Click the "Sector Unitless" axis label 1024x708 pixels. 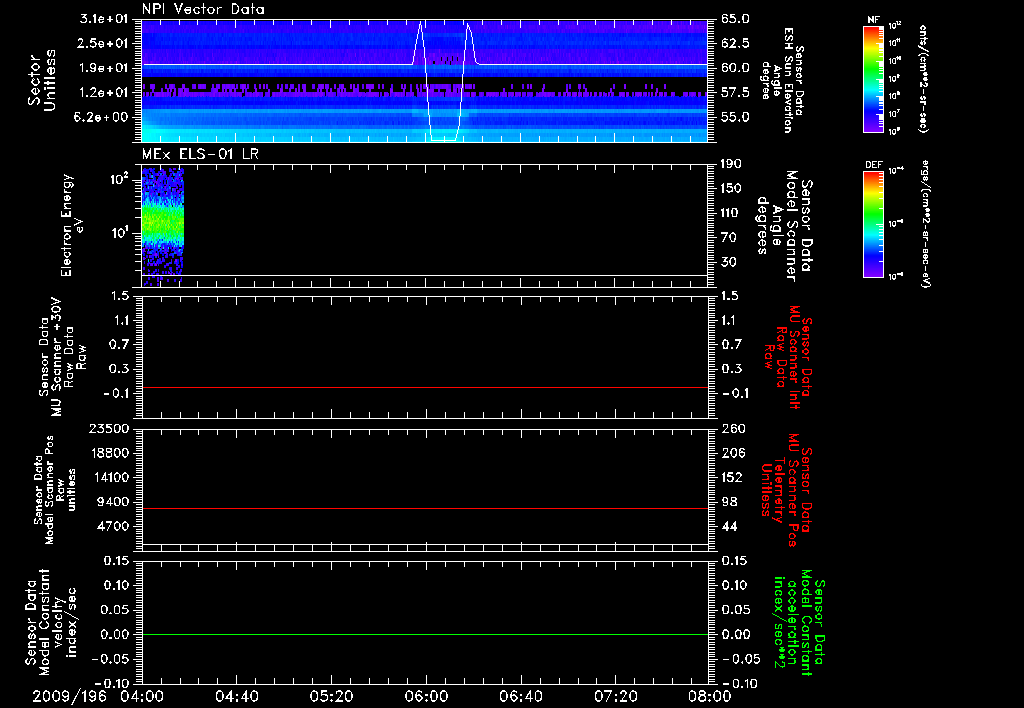(x=42, y=80)
